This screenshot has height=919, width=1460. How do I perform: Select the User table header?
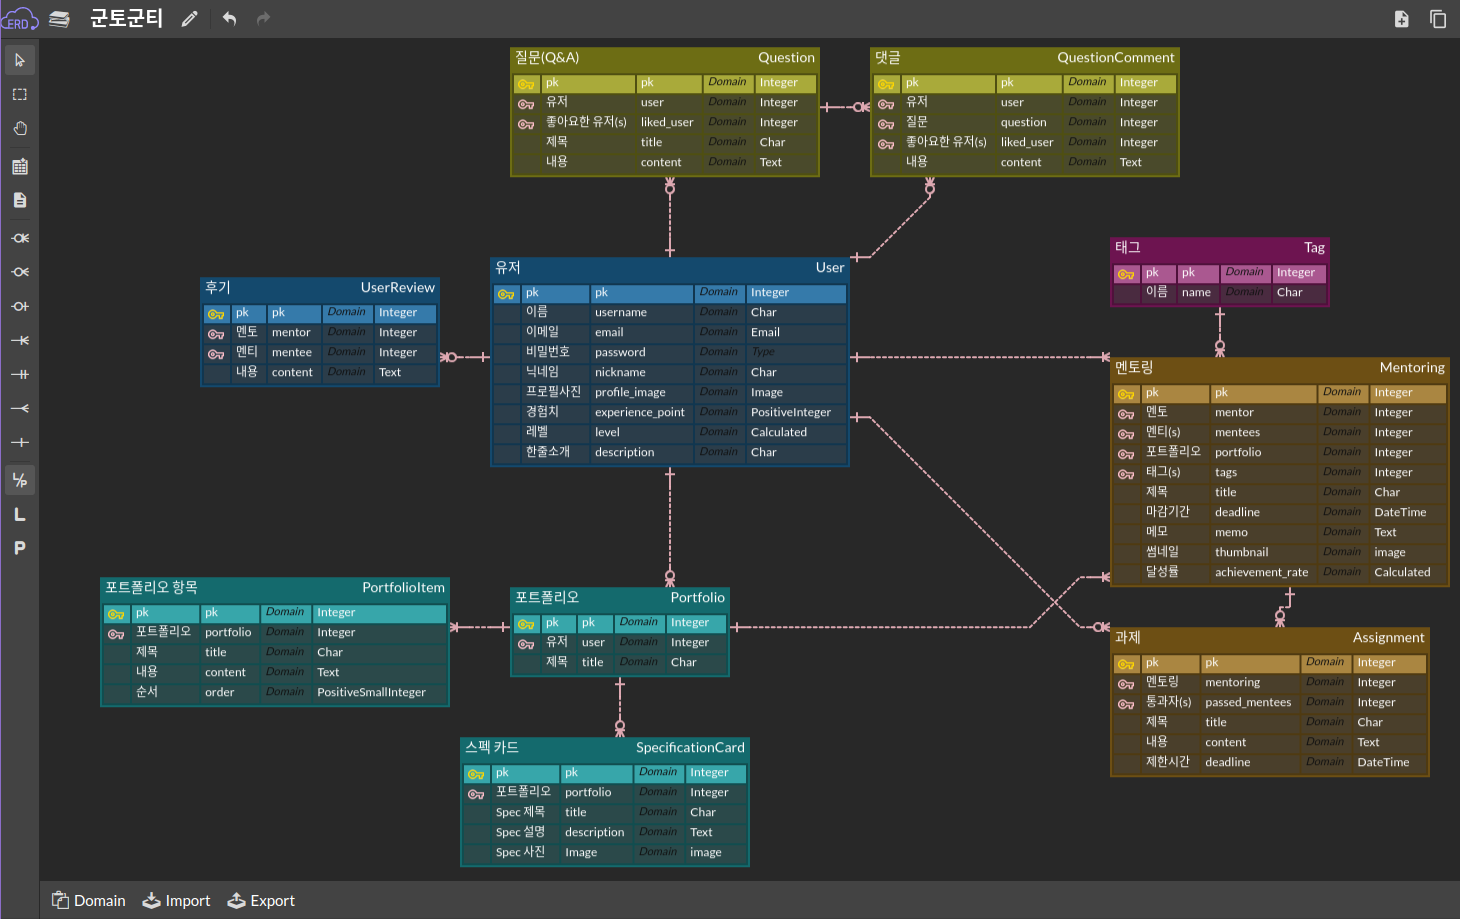click(x=670, y=268)
